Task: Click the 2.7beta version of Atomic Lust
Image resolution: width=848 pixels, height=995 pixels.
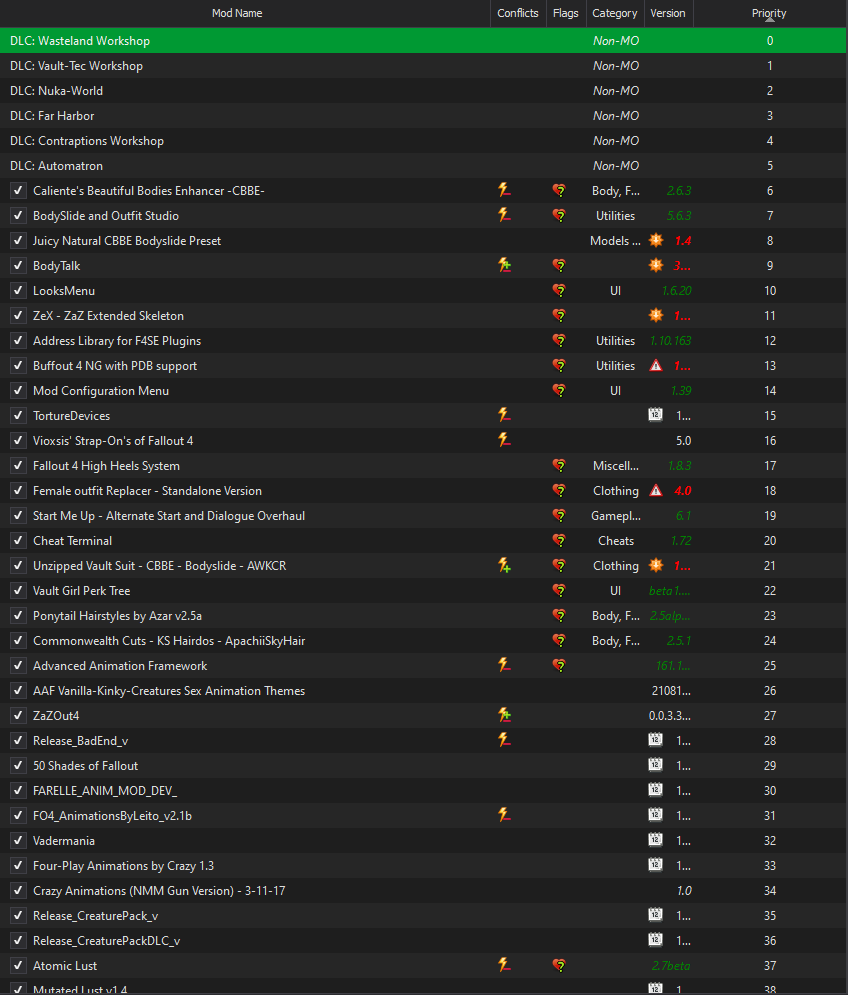Action: click(x=671, y=965)
